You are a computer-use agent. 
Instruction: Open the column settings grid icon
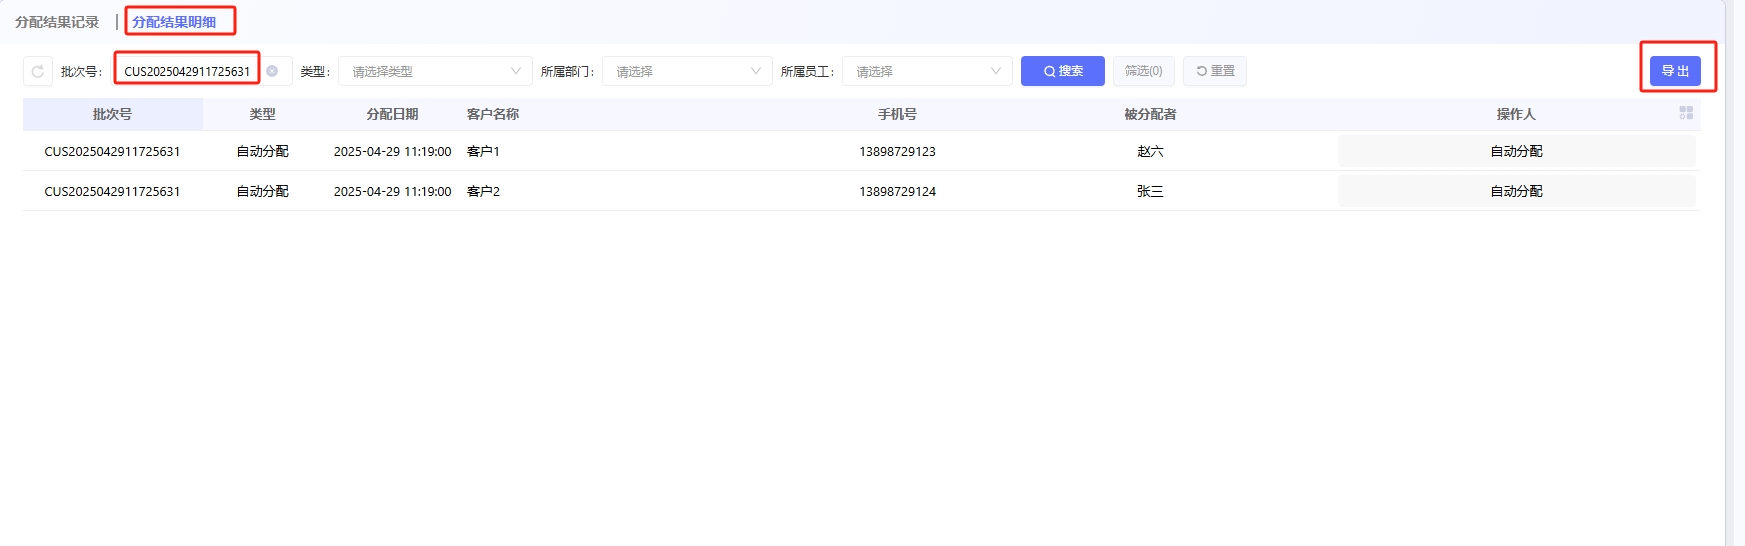(x=1686, y=113)
